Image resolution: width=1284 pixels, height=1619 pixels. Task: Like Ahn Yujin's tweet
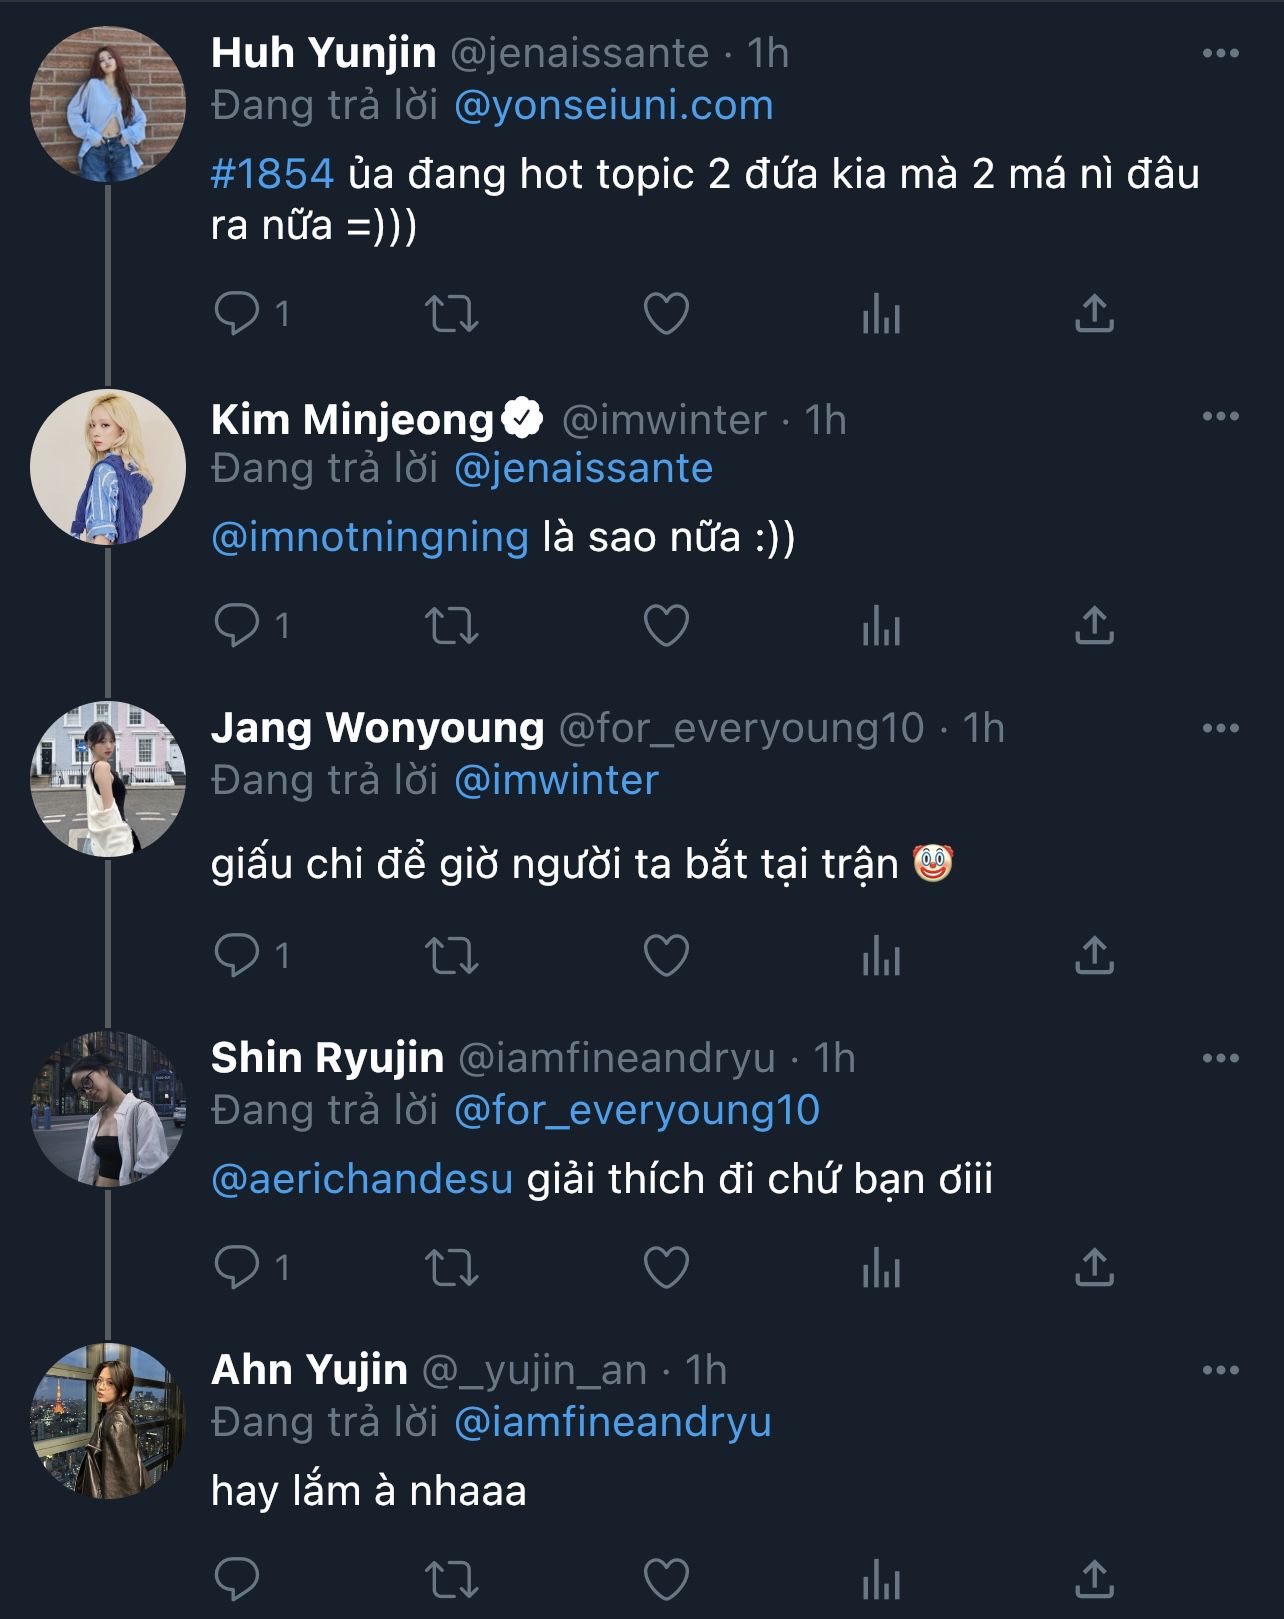click(x=666, y=1580)
